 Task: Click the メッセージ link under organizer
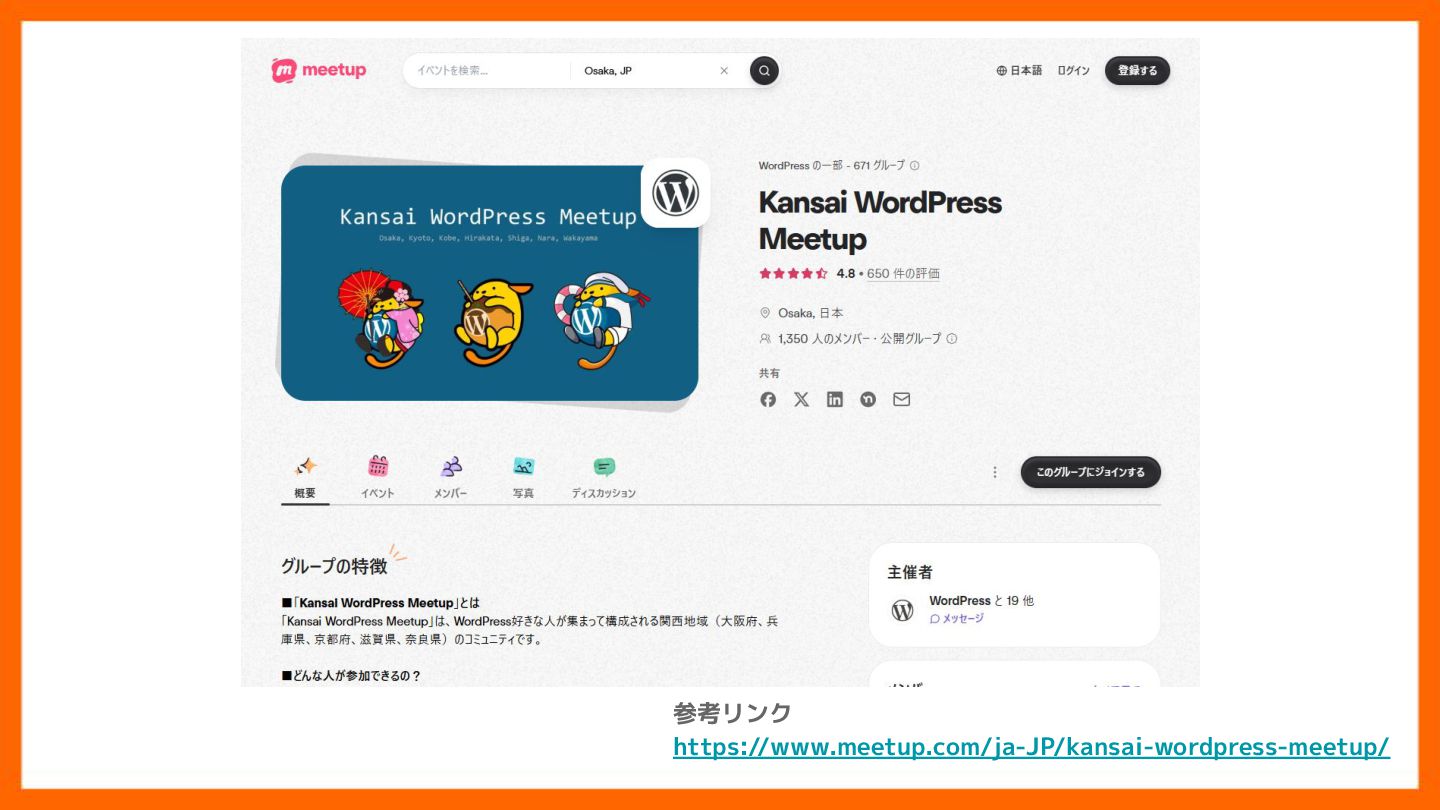coord(957,619)
